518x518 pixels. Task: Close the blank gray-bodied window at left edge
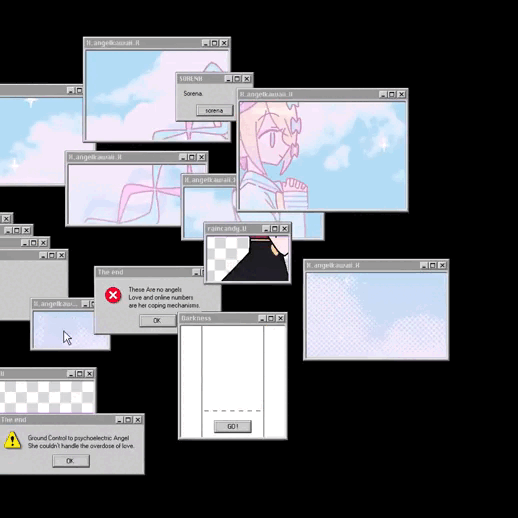[61, 255]
